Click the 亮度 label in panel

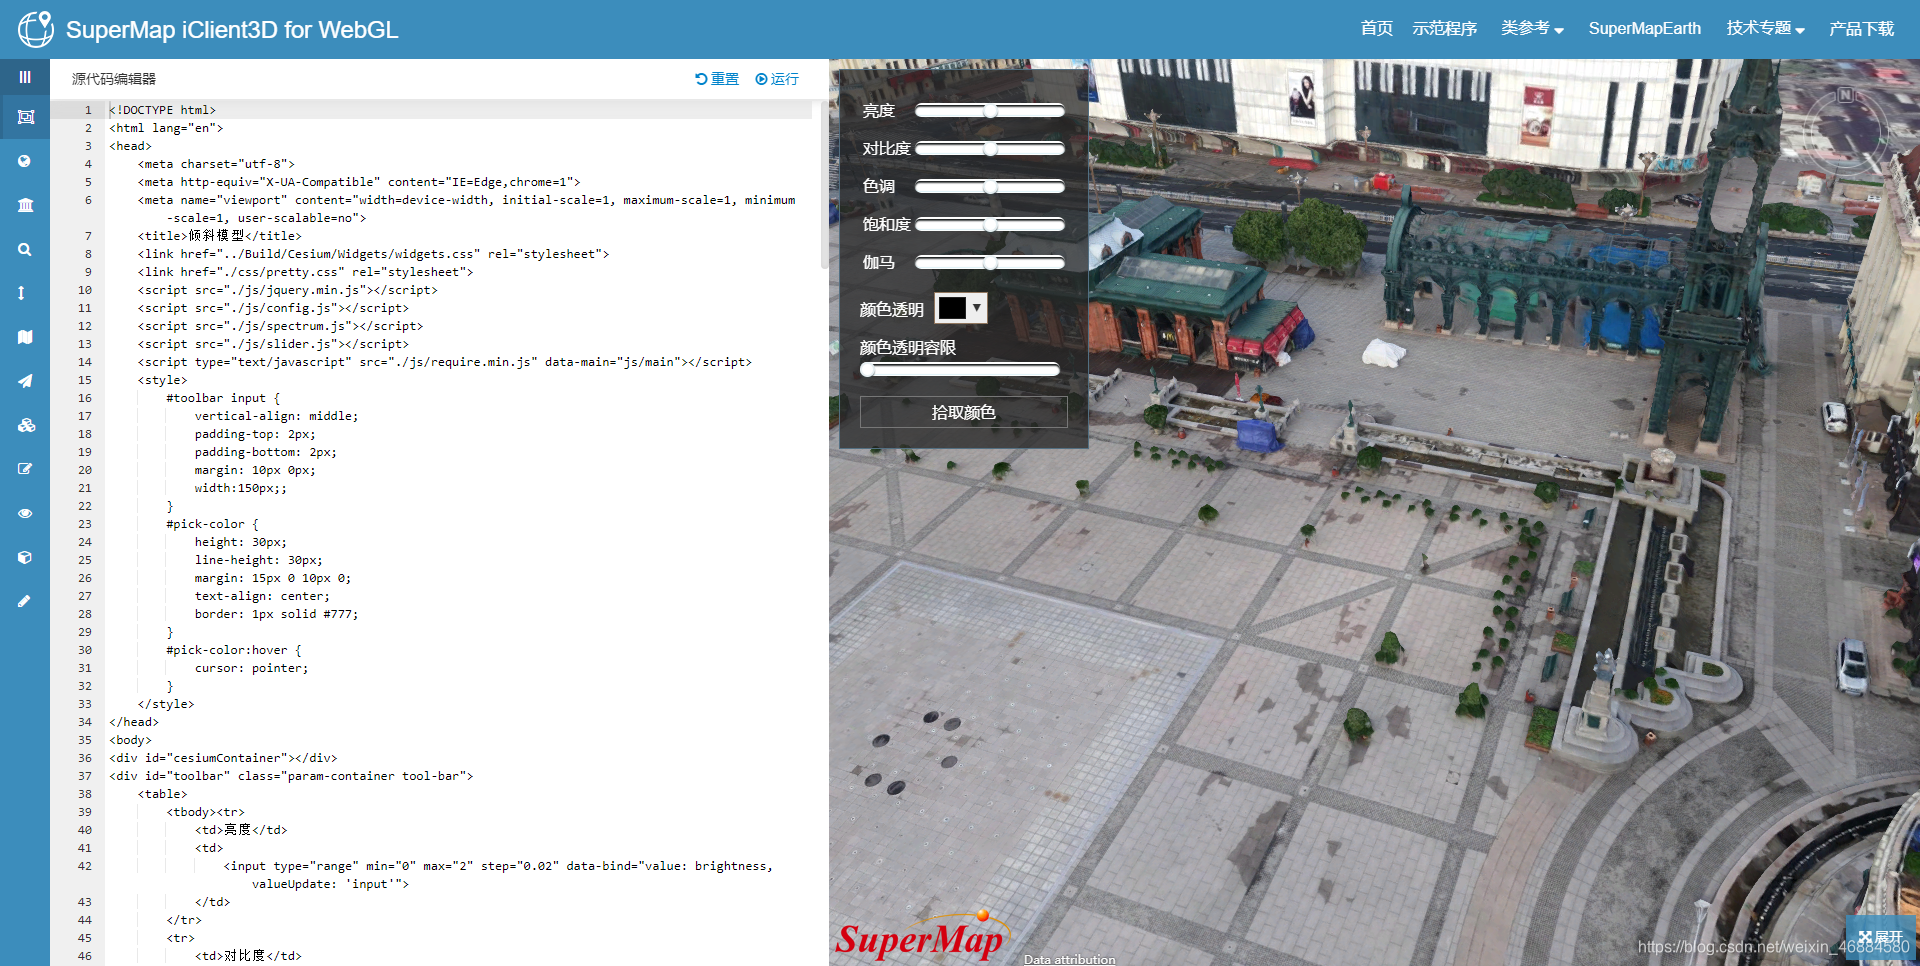click(879, 111)
